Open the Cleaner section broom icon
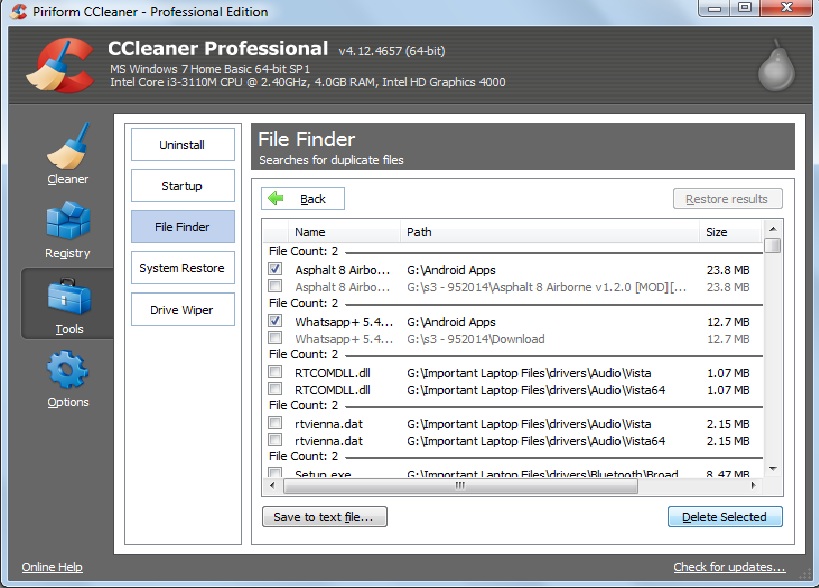 [68, 146]
